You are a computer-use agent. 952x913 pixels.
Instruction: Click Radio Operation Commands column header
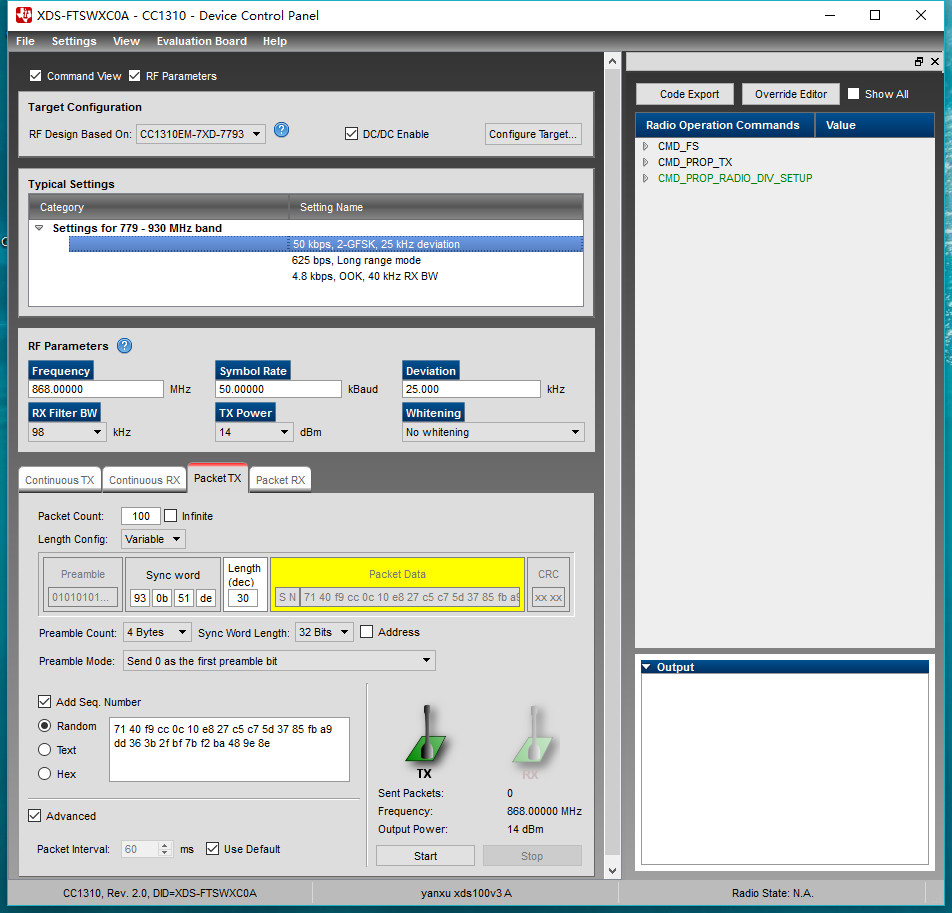pyautogui.click(x=725, y=125)
